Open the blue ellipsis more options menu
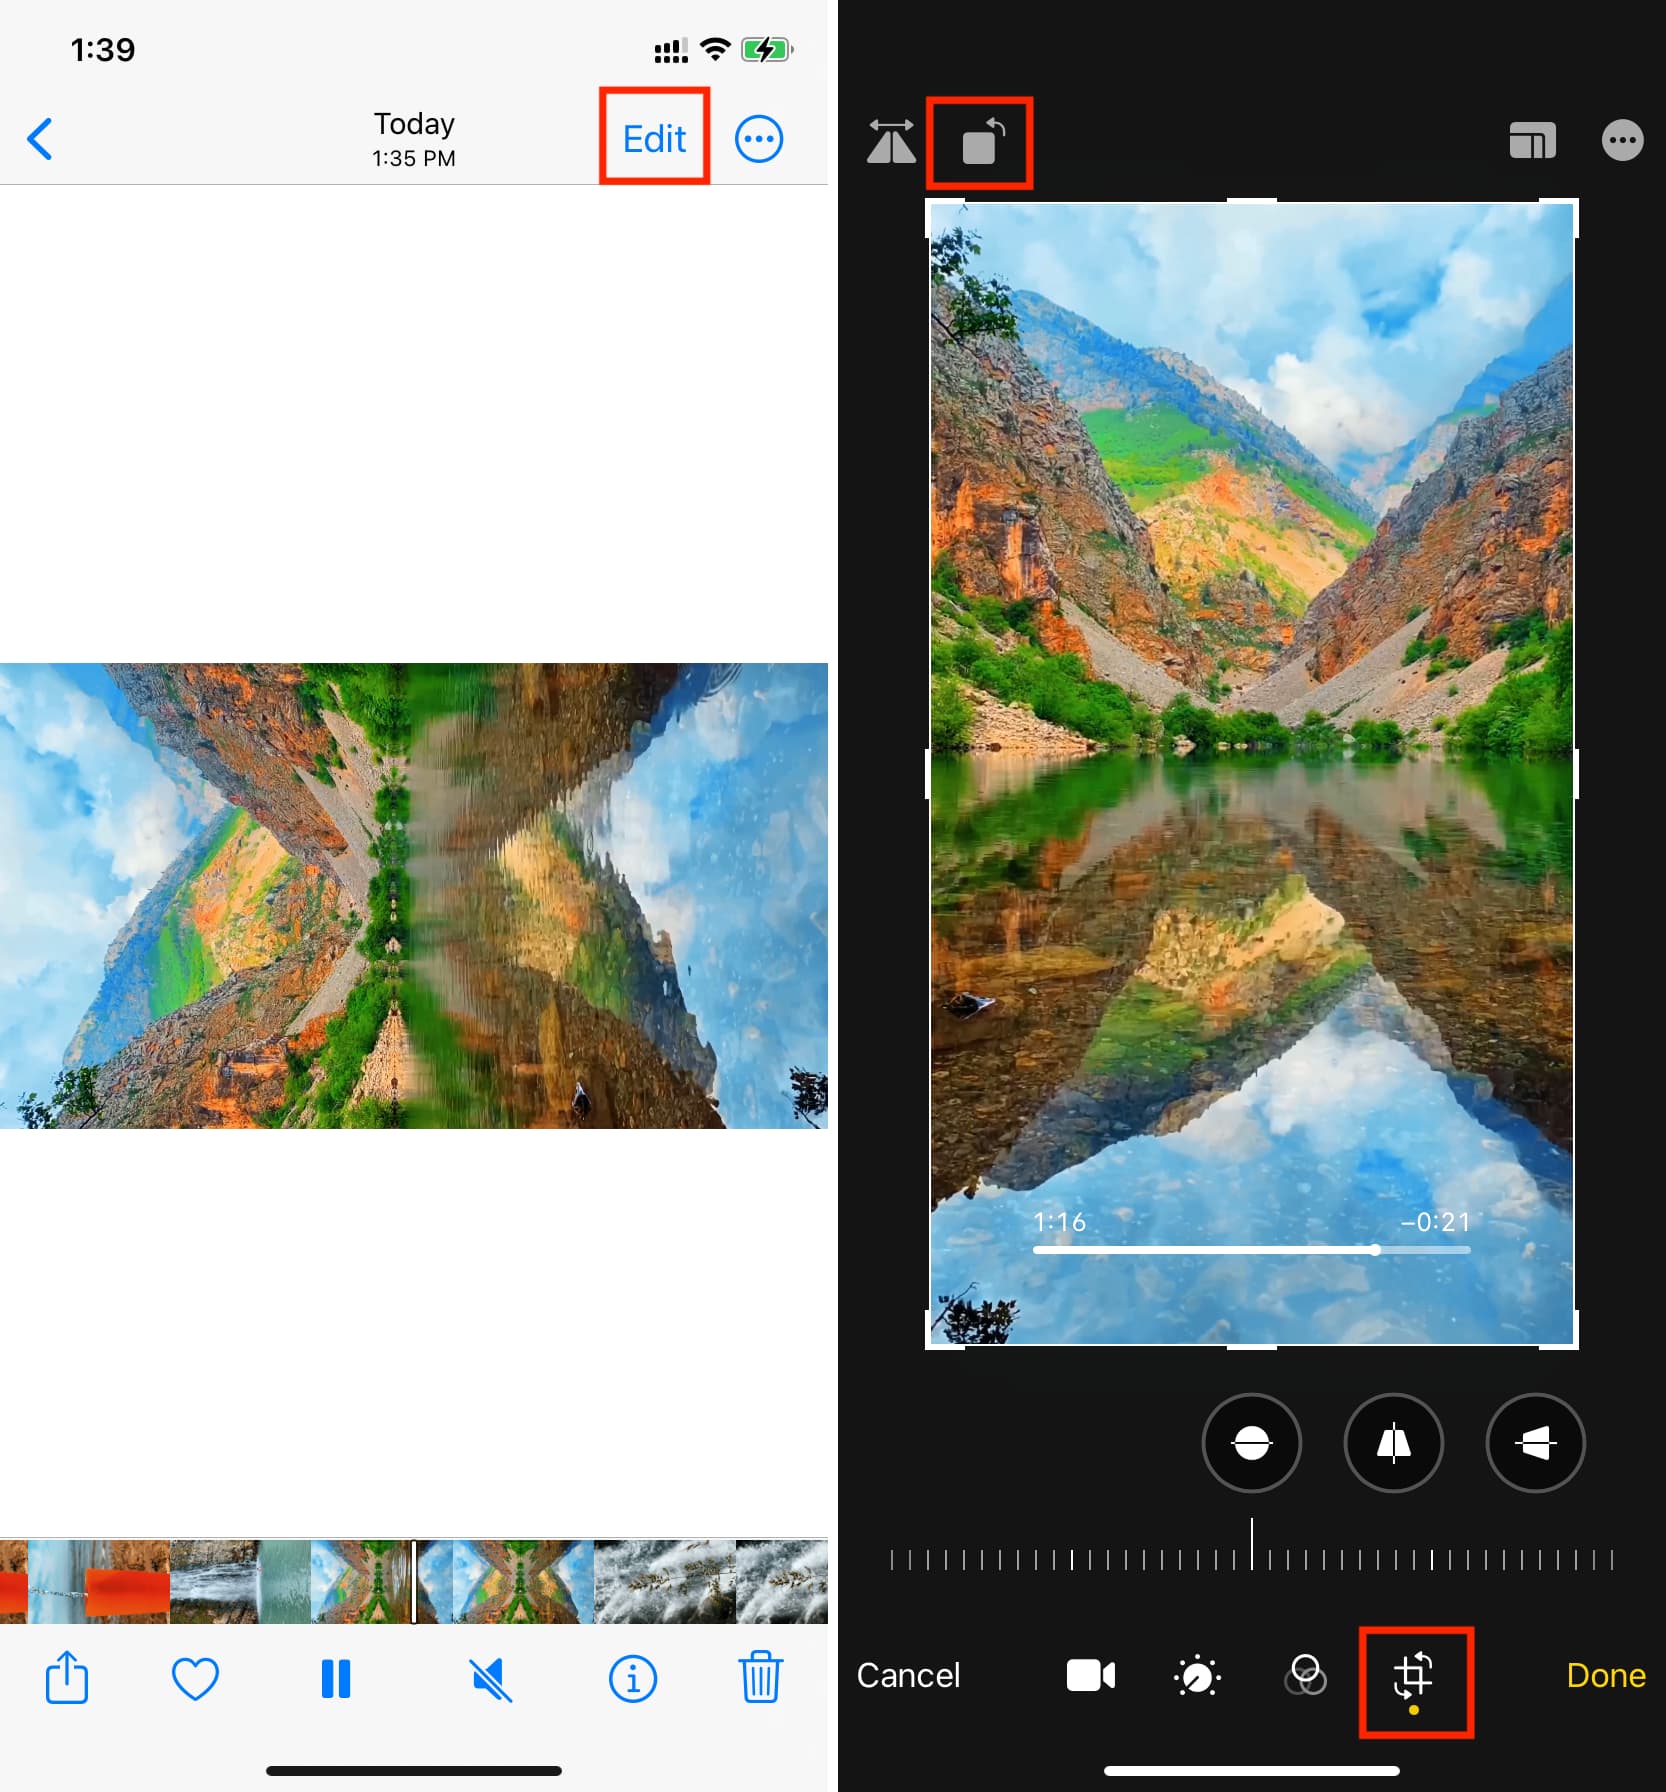 click(759, 139)
